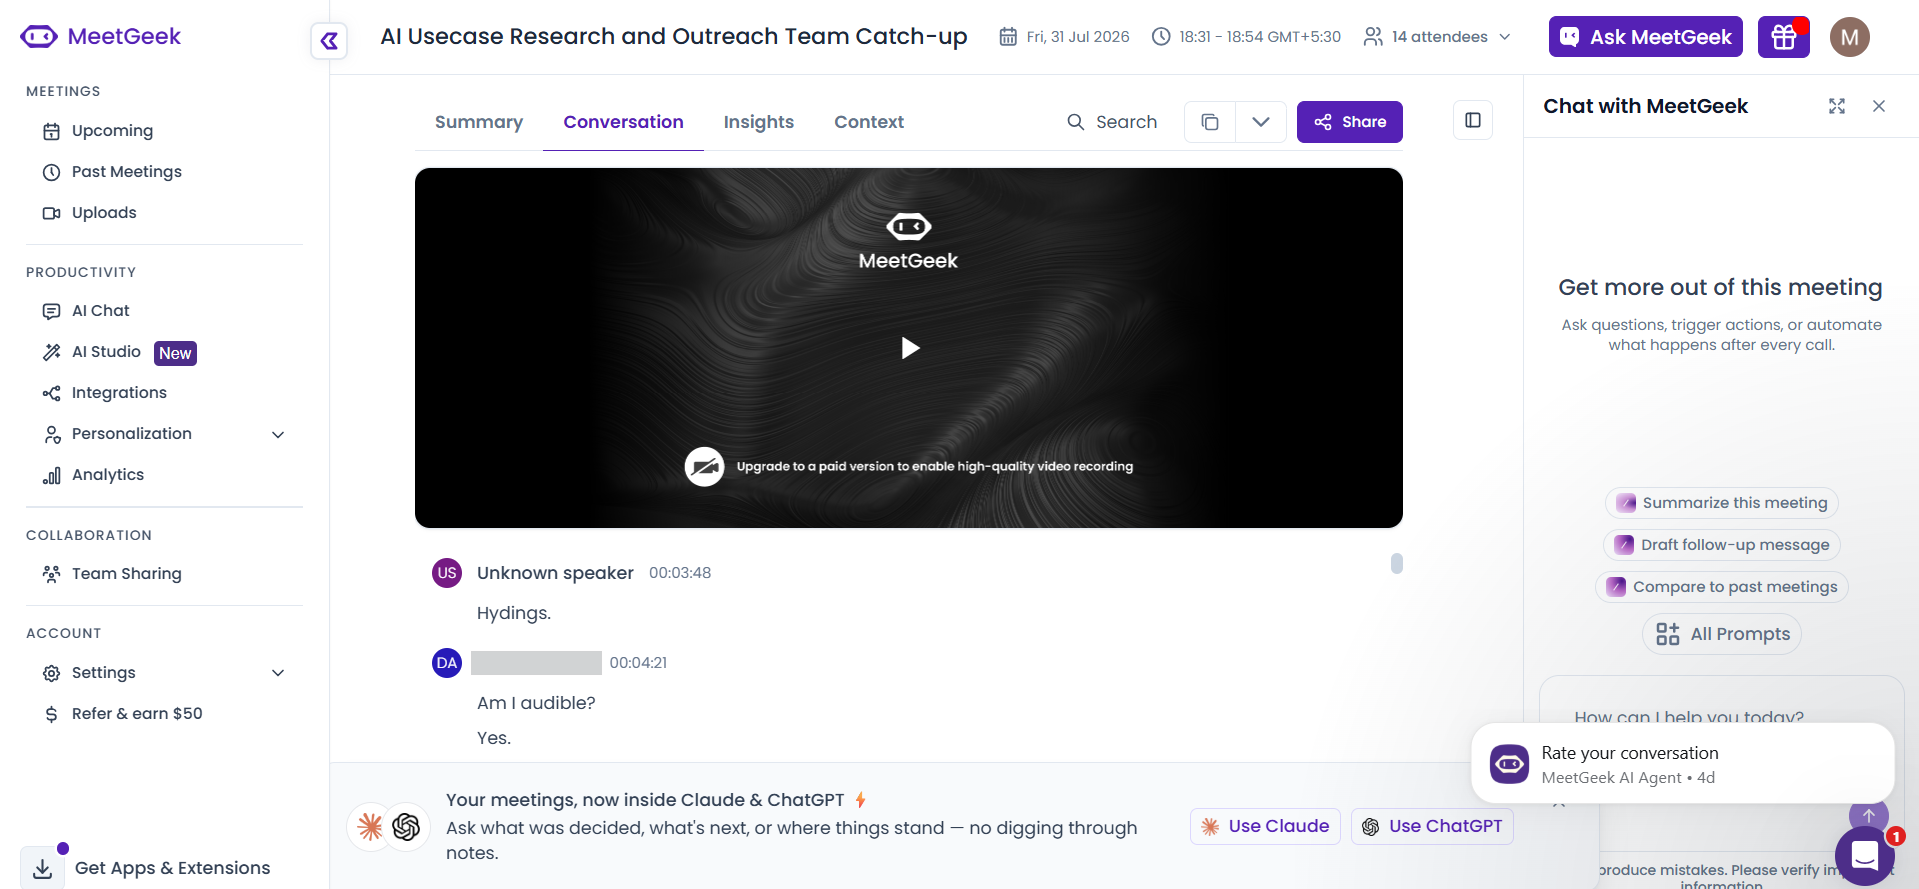
Task: Select the Compare to past meetings prompt
Action: click(1722, 587)
